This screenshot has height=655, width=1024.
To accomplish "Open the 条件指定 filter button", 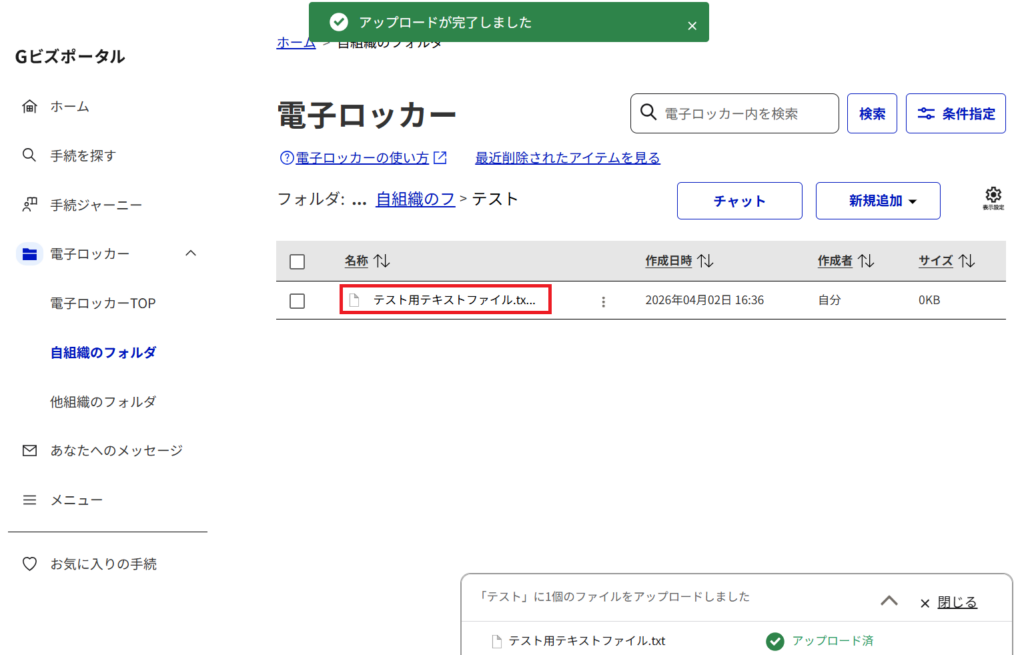I will click(955, 114).
